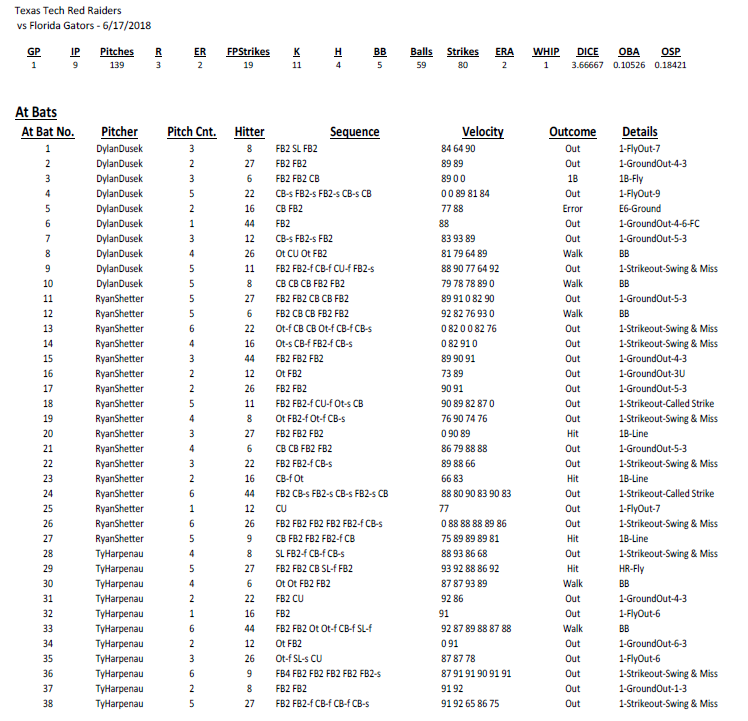Click pitcher 'RyanShetter' in at bat 11
This screenshot has height=721, width=748.
point(119,299)
